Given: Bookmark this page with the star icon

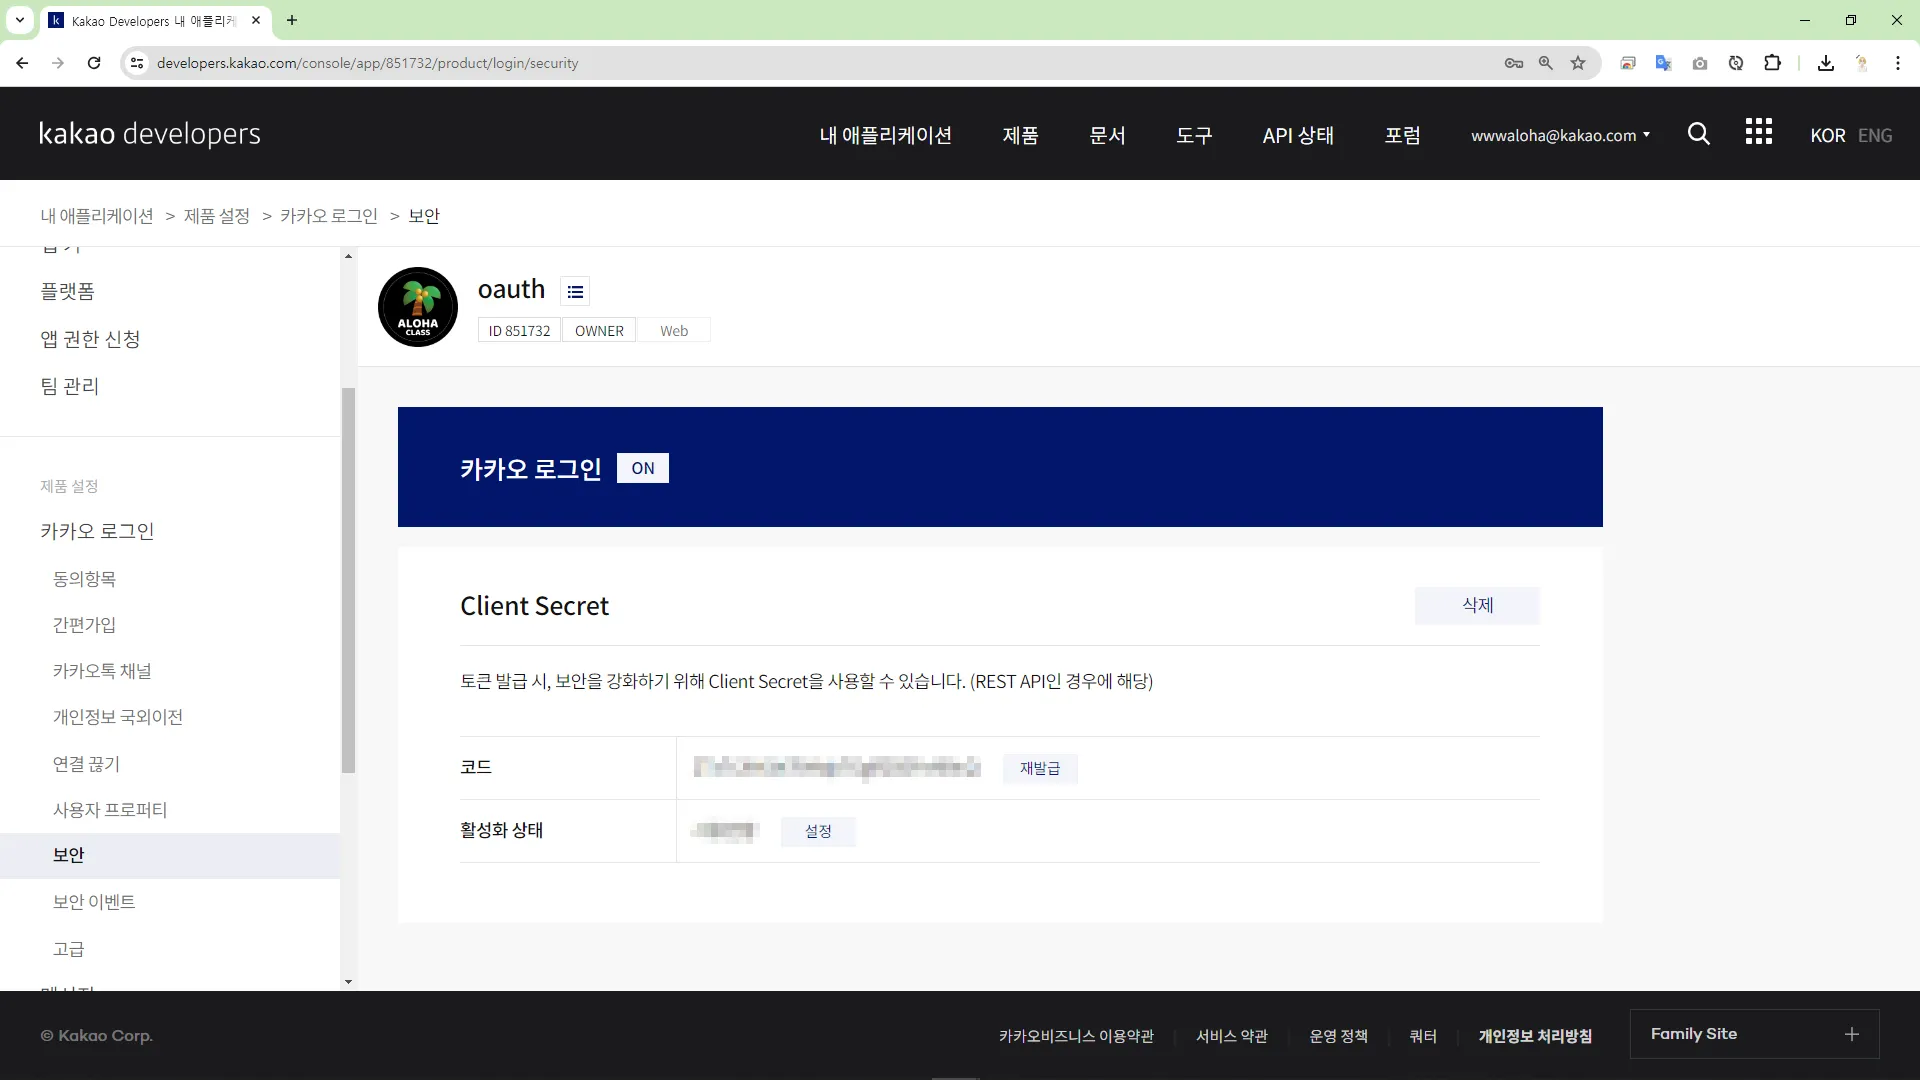Looking at the screenshot, I should pos(1578,63).
